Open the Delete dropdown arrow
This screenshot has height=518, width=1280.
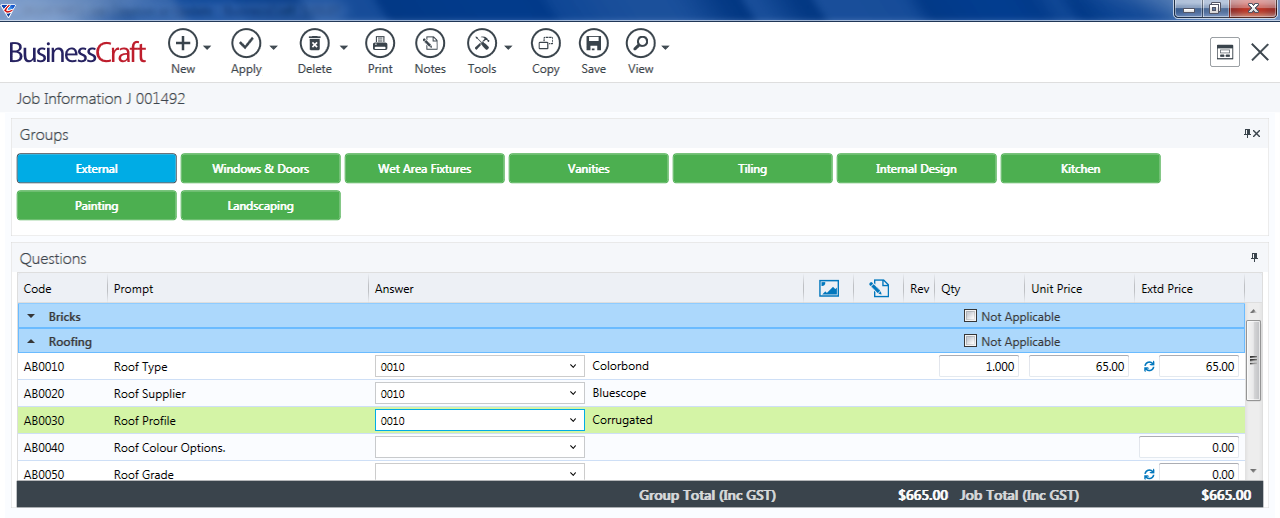tap(343, 47)
